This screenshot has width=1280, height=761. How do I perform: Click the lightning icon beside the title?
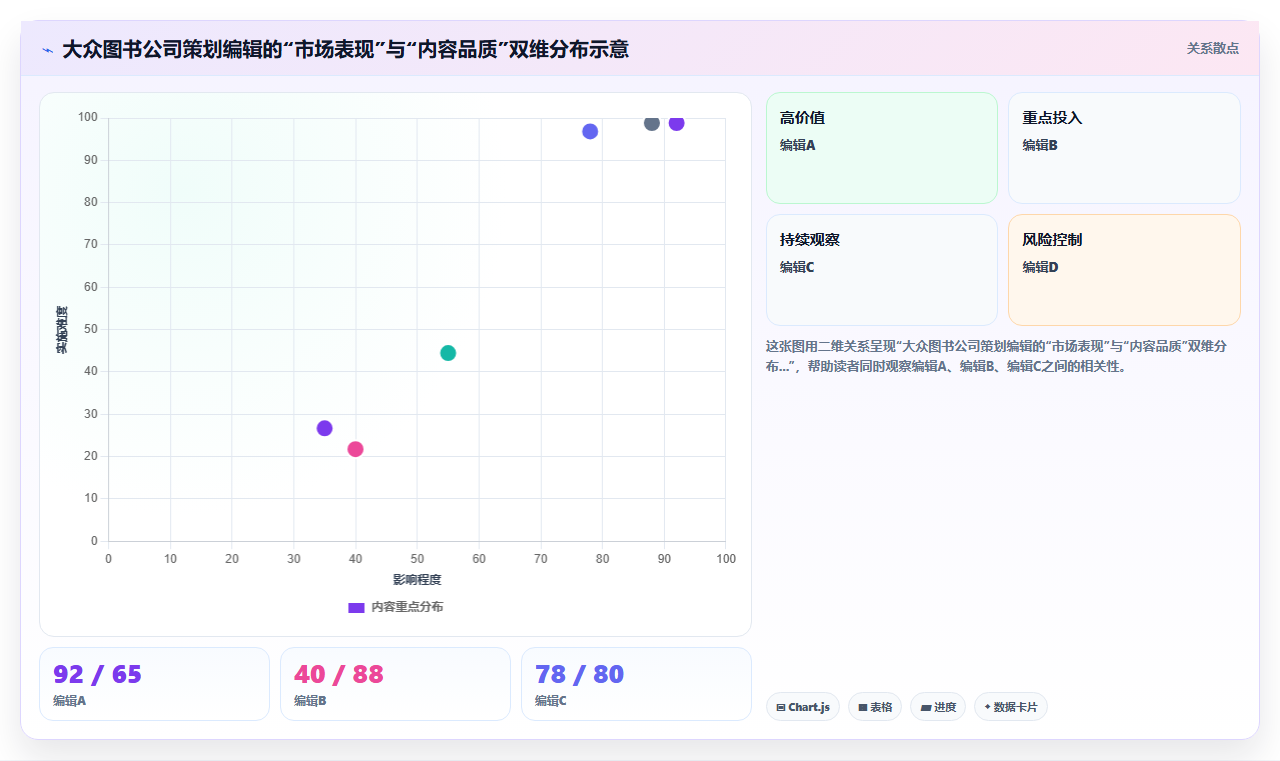47,49
